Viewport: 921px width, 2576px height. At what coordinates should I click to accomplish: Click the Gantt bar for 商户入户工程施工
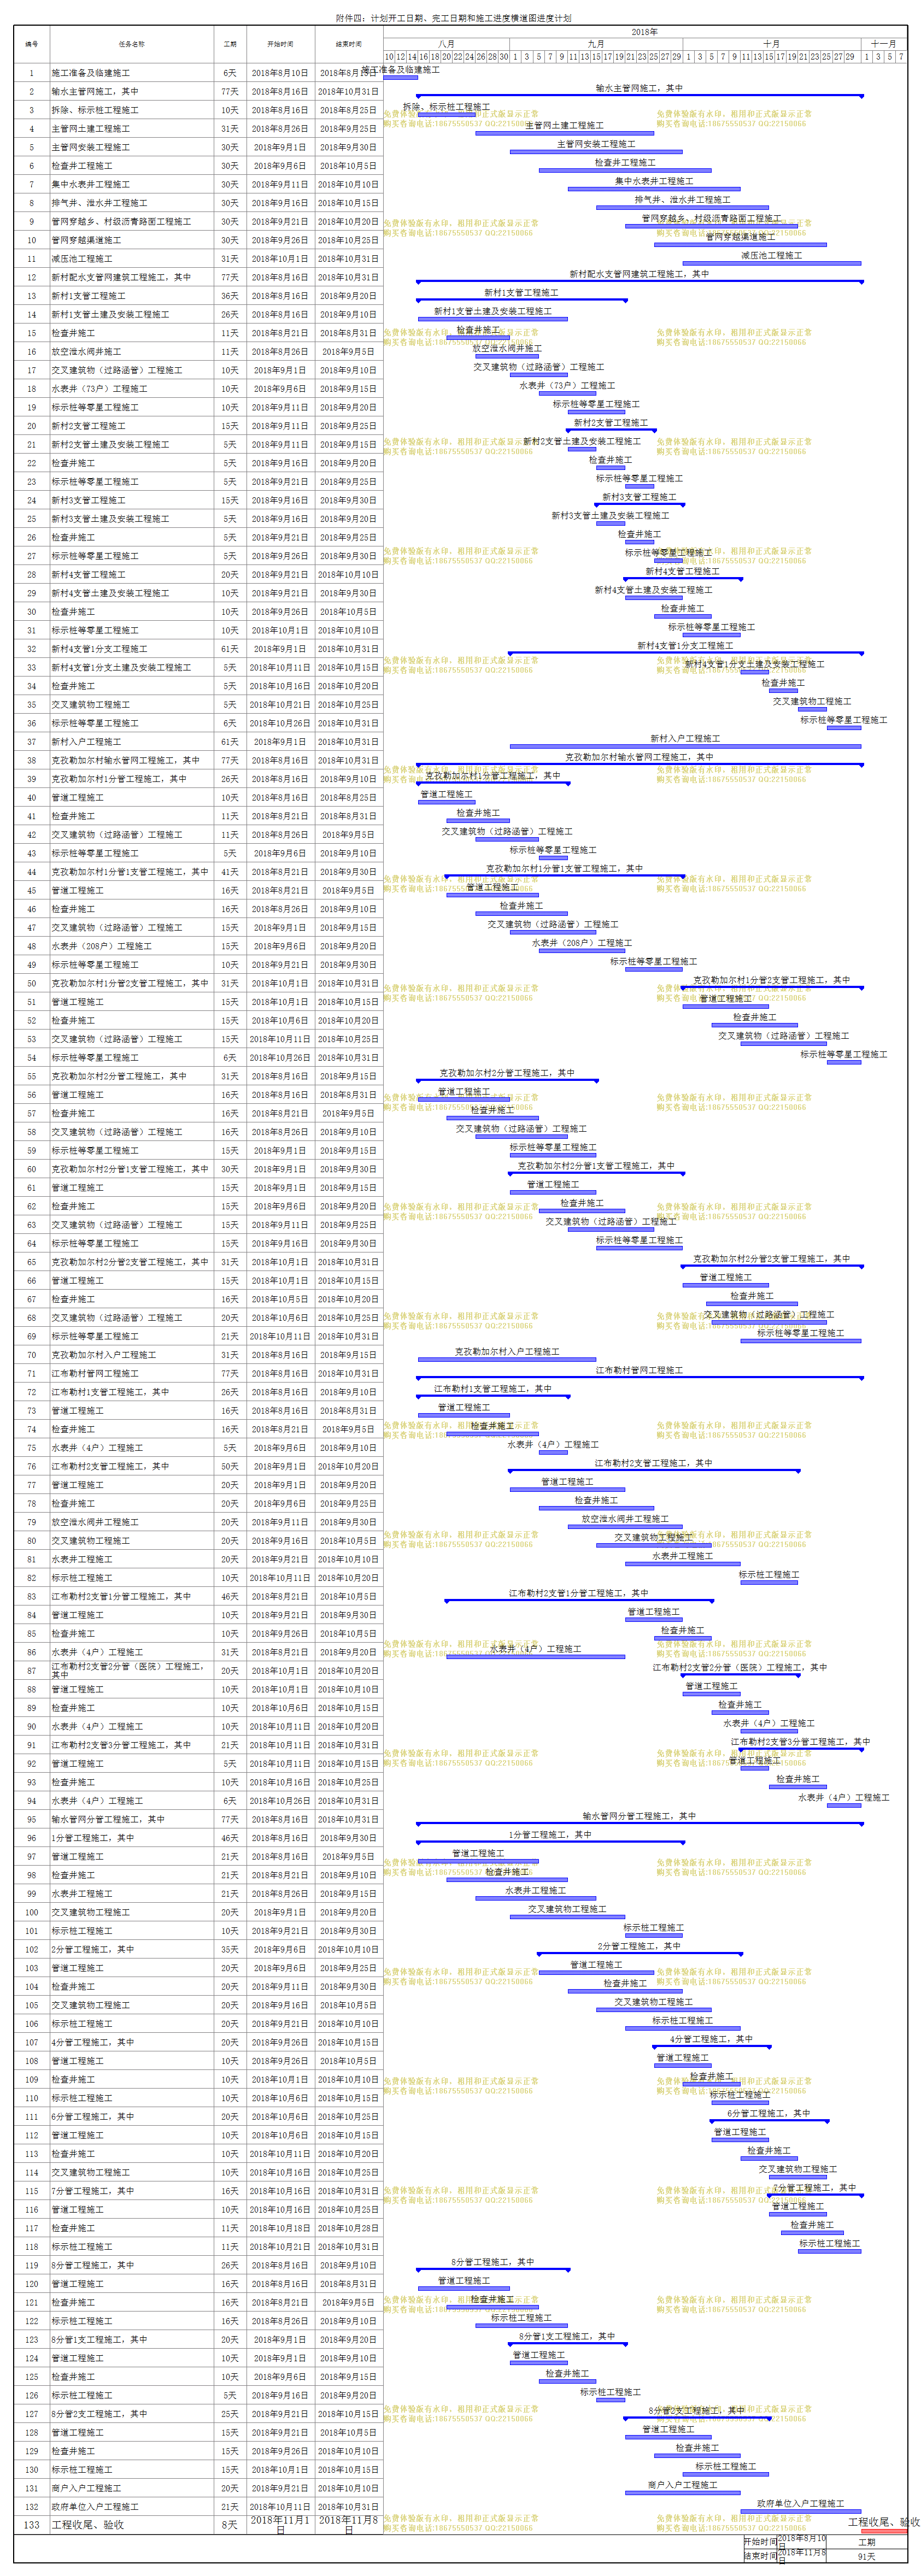[x=682, y=2492]
